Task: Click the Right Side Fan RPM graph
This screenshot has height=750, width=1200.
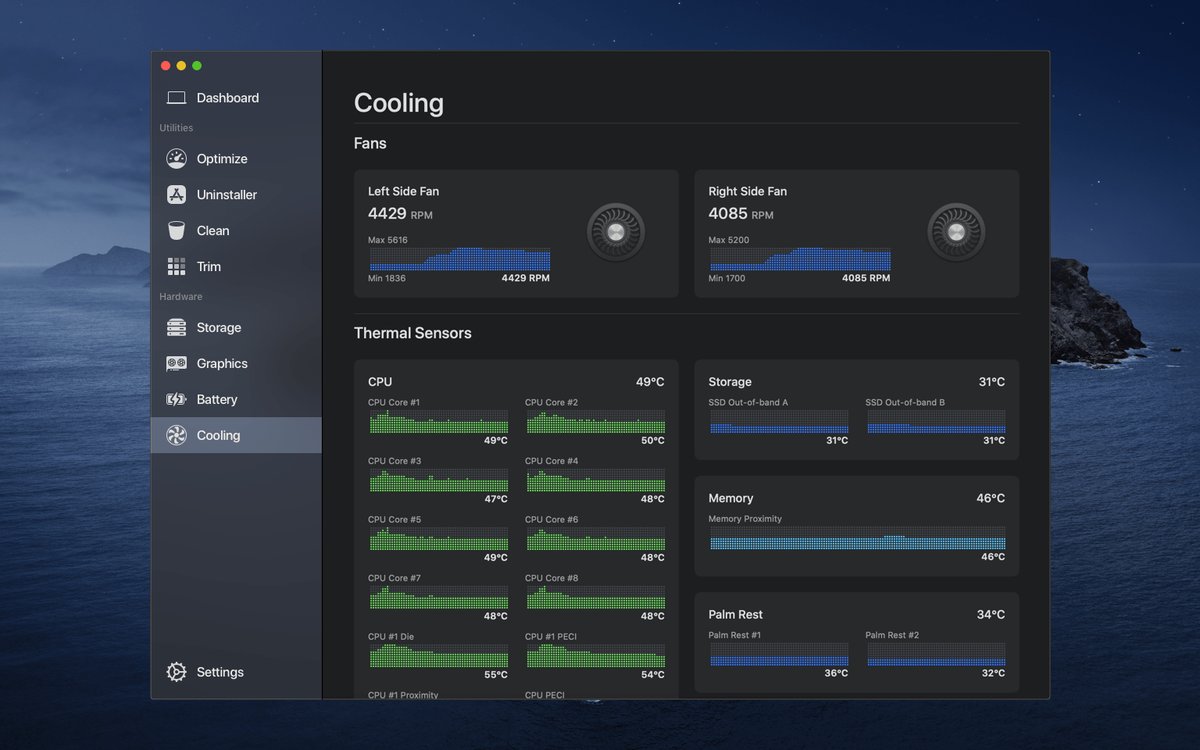Action: [x=800, y=259]
